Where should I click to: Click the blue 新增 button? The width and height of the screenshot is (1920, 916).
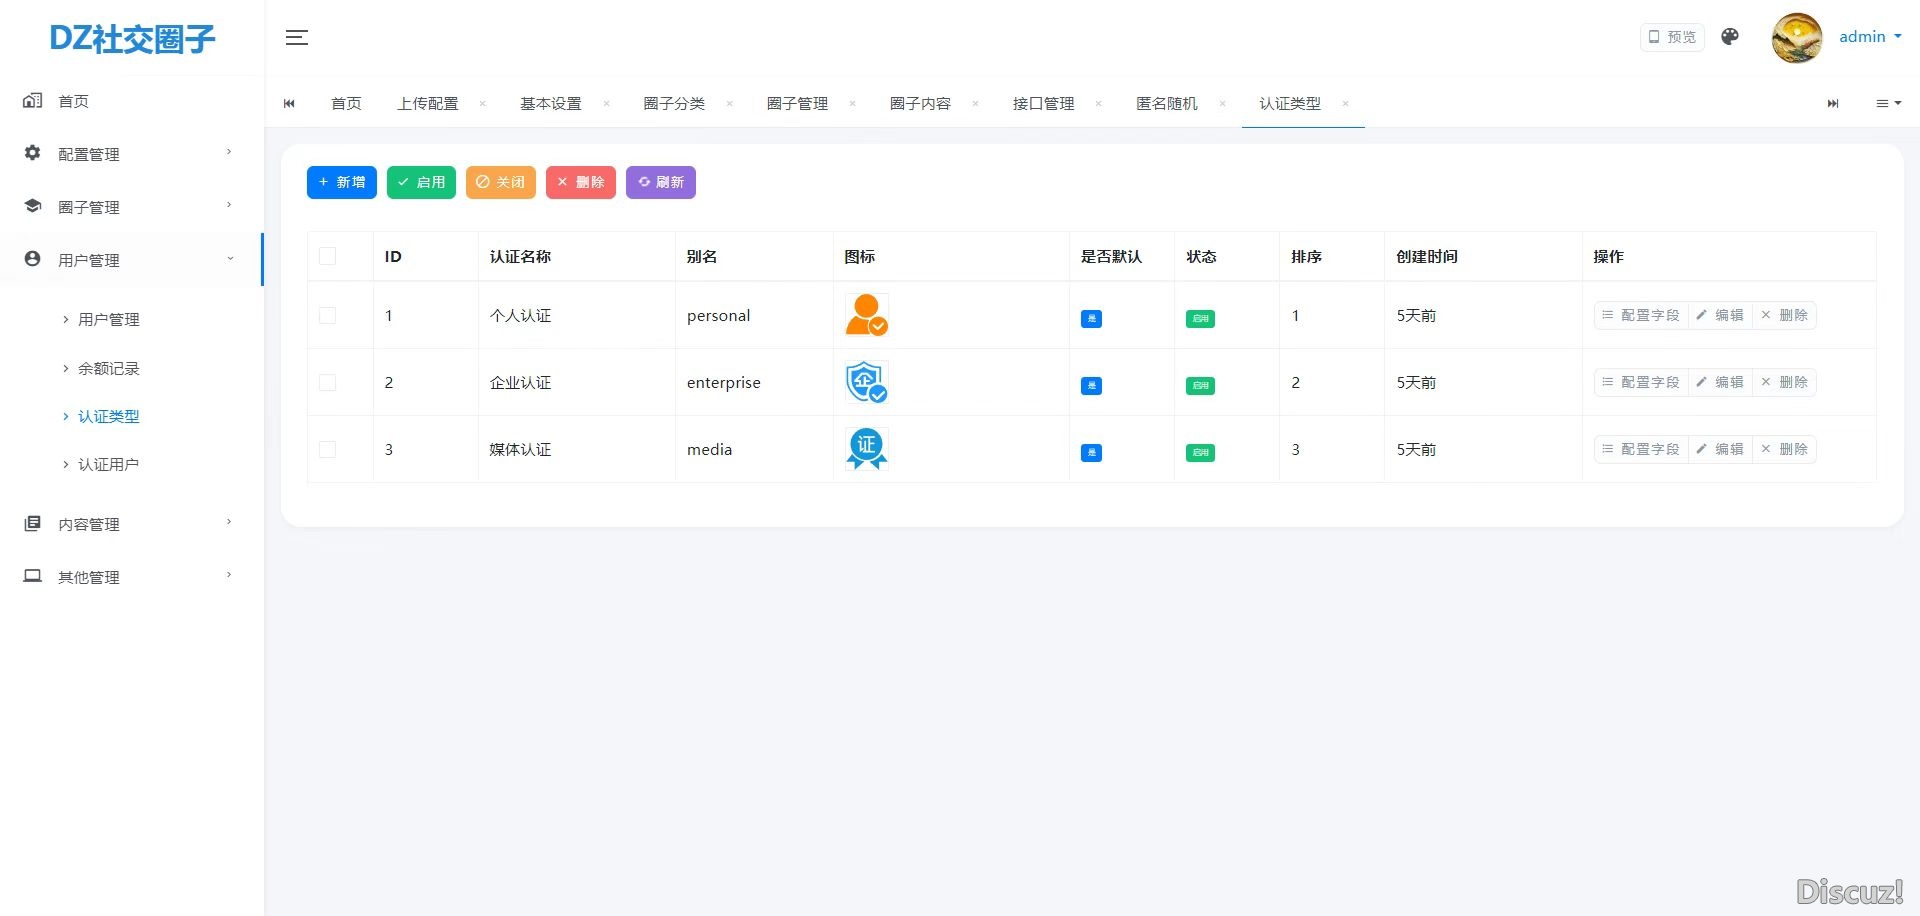(341, 183)
